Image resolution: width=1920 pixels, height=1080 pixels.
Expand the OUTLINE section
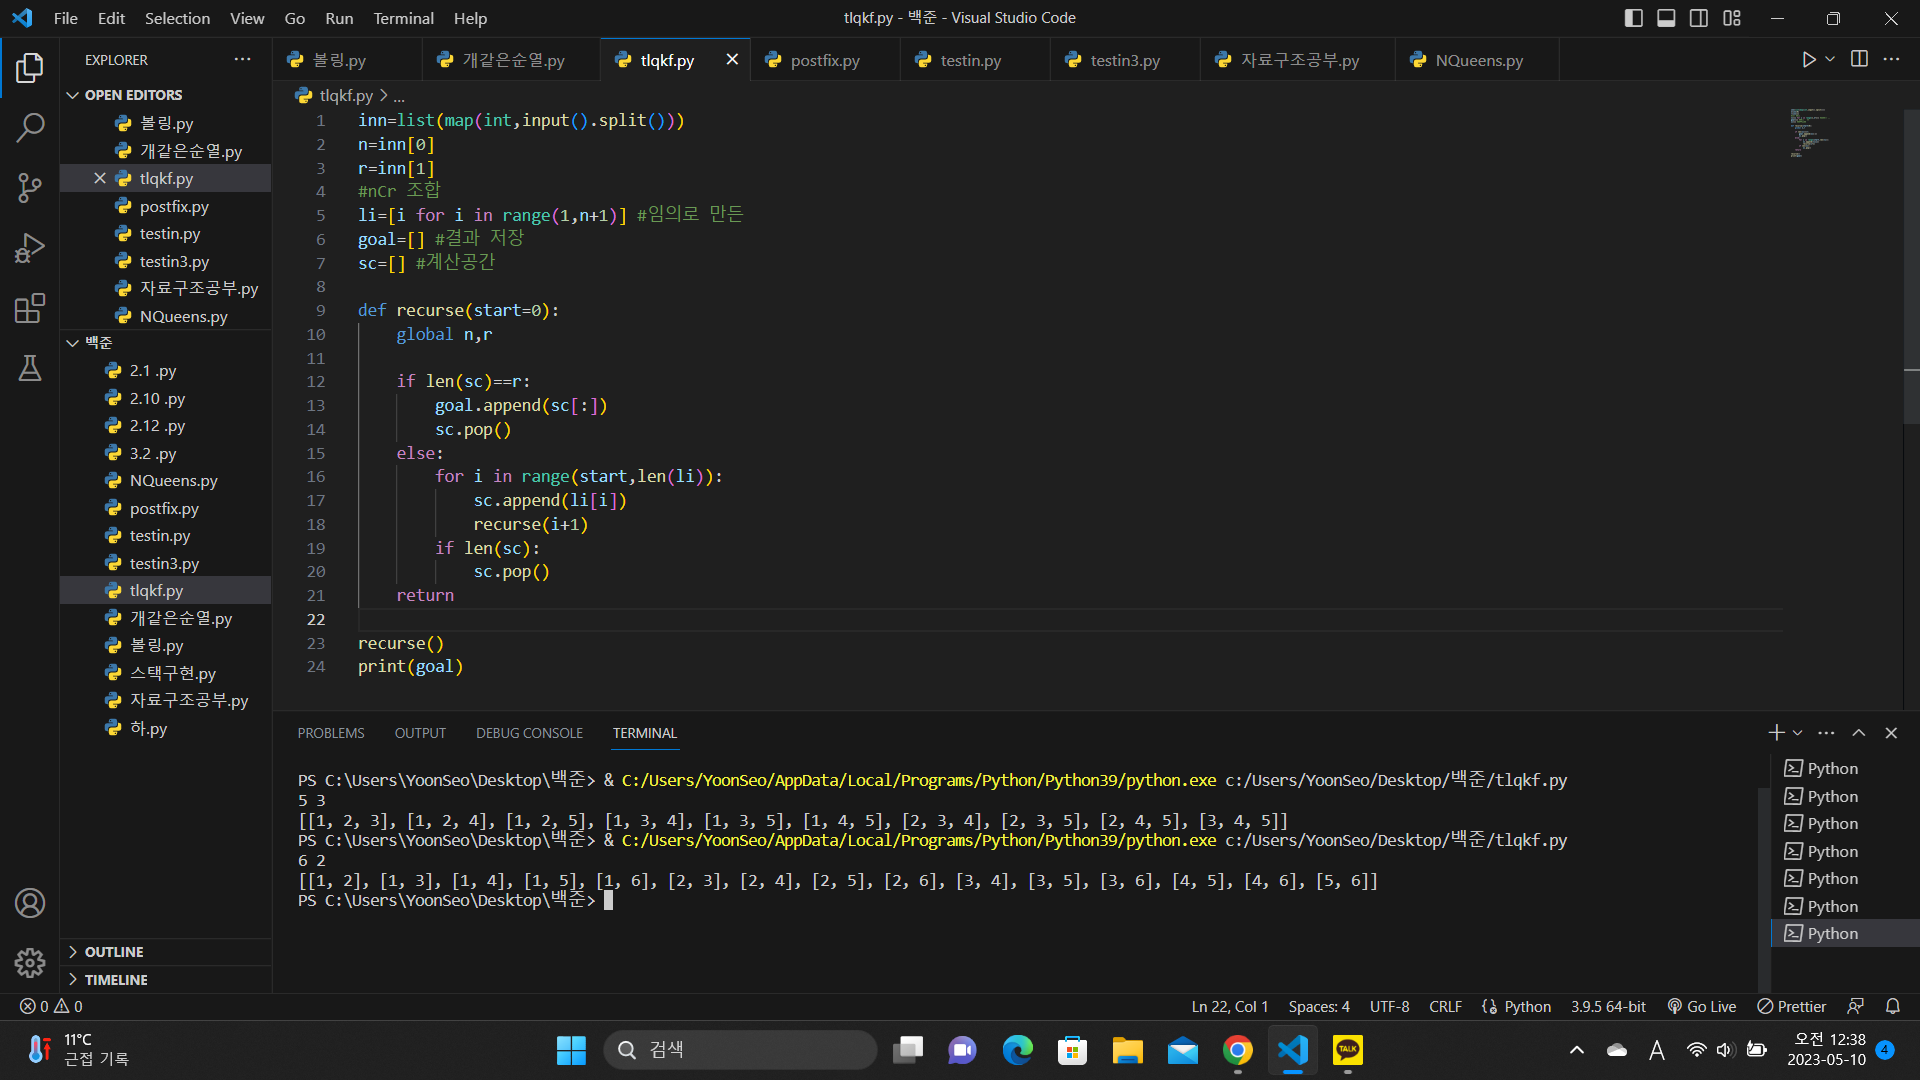(x=113, y=952)
